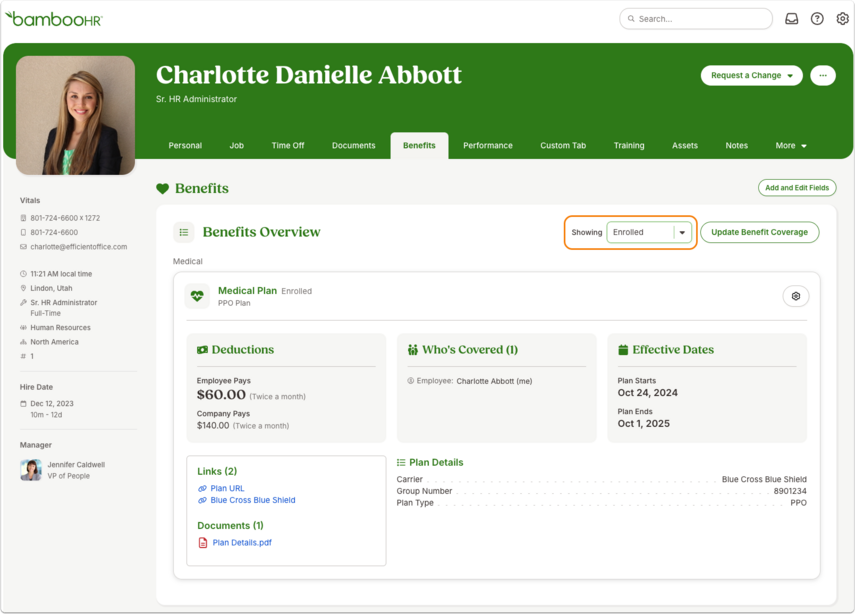Click the Medical Plan settings gear icon
Screen dimensions: 855x614
point(796,296)
